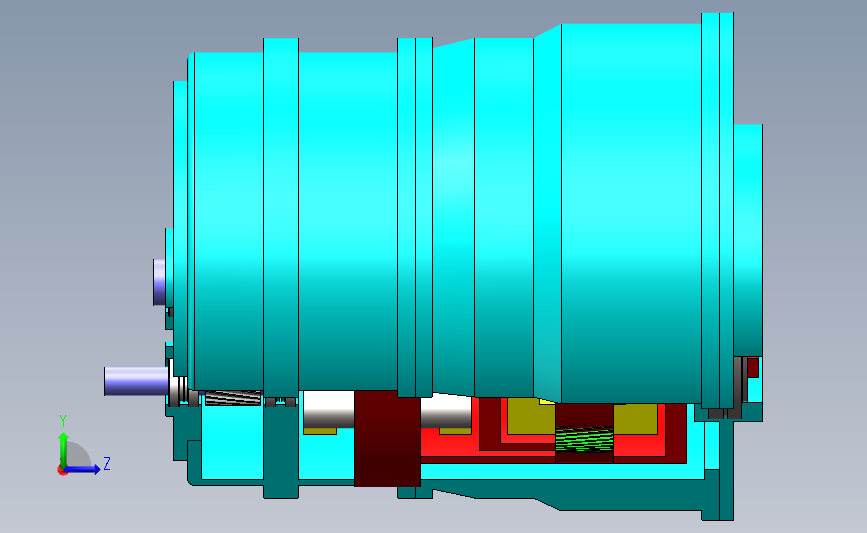The width and height of the screenshot is (867, 533).
Task: Click the protruding cyan end cap on right
Action: (748, 240)
